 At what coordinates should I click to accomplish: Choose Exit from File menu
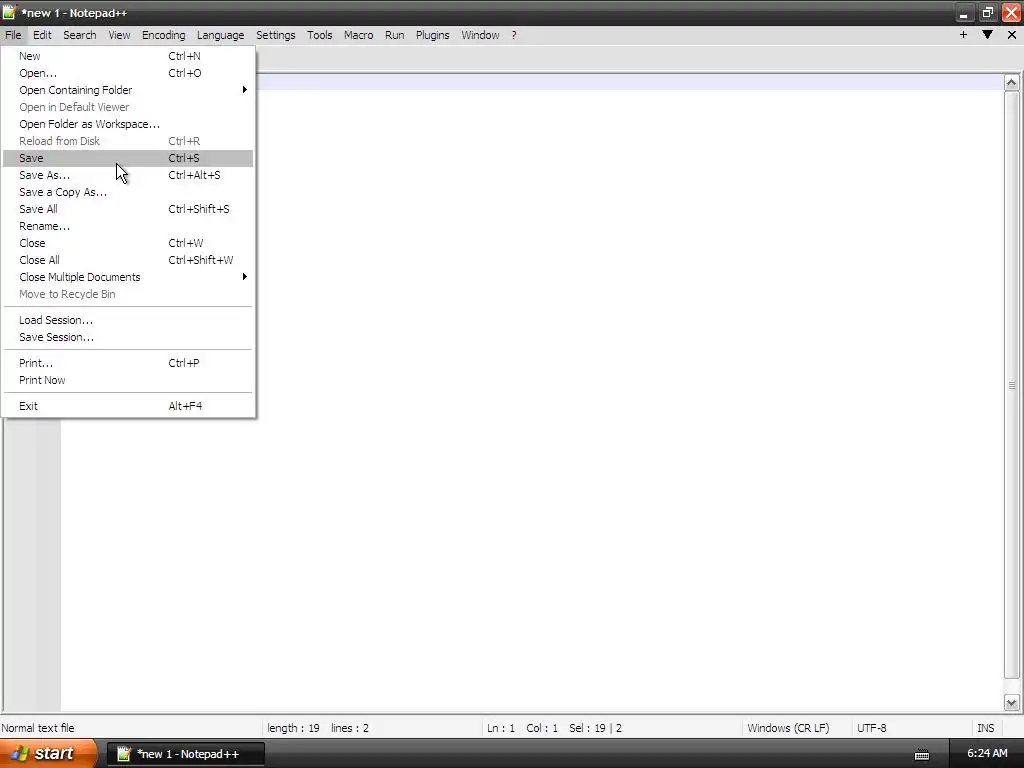[128, 406]
